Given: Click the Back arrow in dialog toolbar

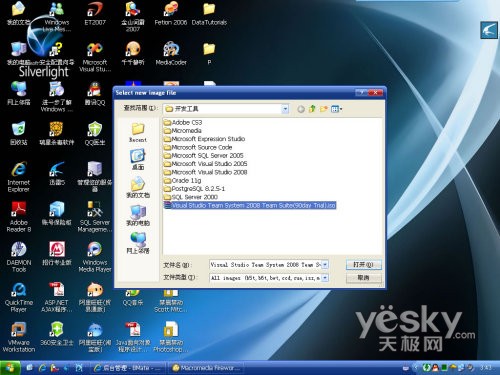Looking at the screenshot, I should [x=301, y=109].
